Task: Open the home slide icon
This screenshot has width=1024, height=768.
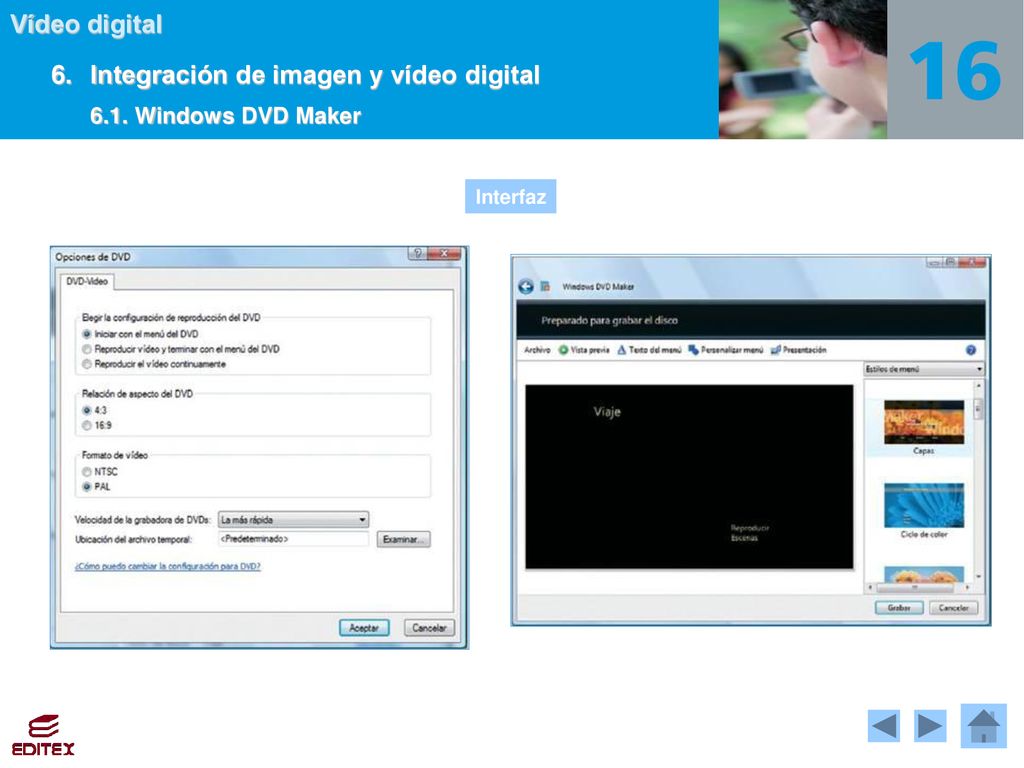Action: [984, 726]
